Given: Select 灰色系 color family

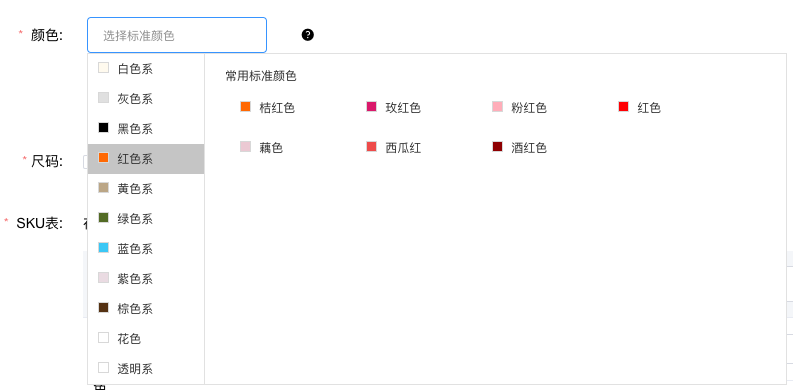Looking at the screenshot, I should tap(146, 99).
